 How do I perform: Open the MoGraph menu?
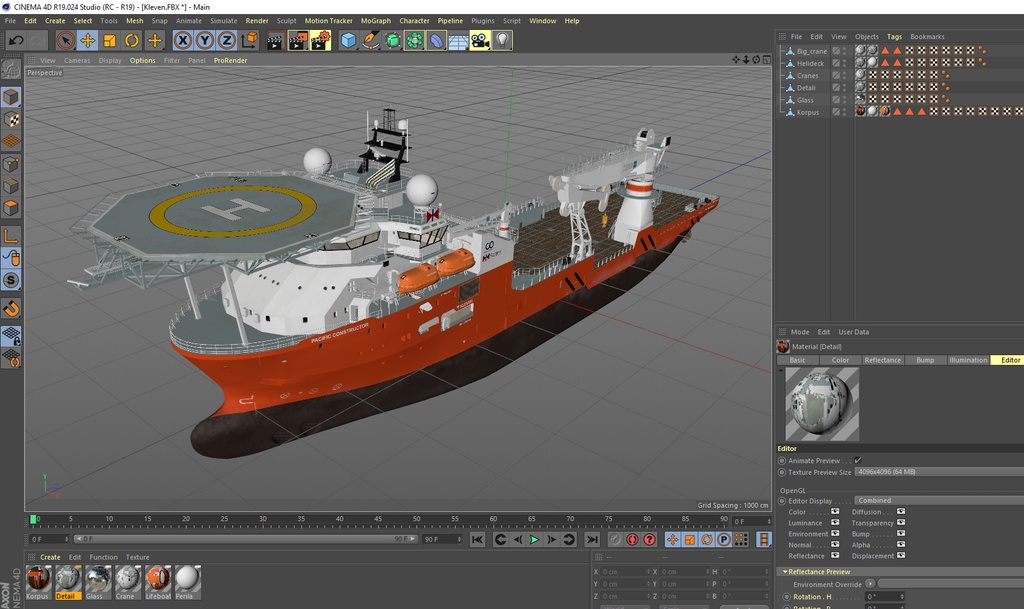376,20
